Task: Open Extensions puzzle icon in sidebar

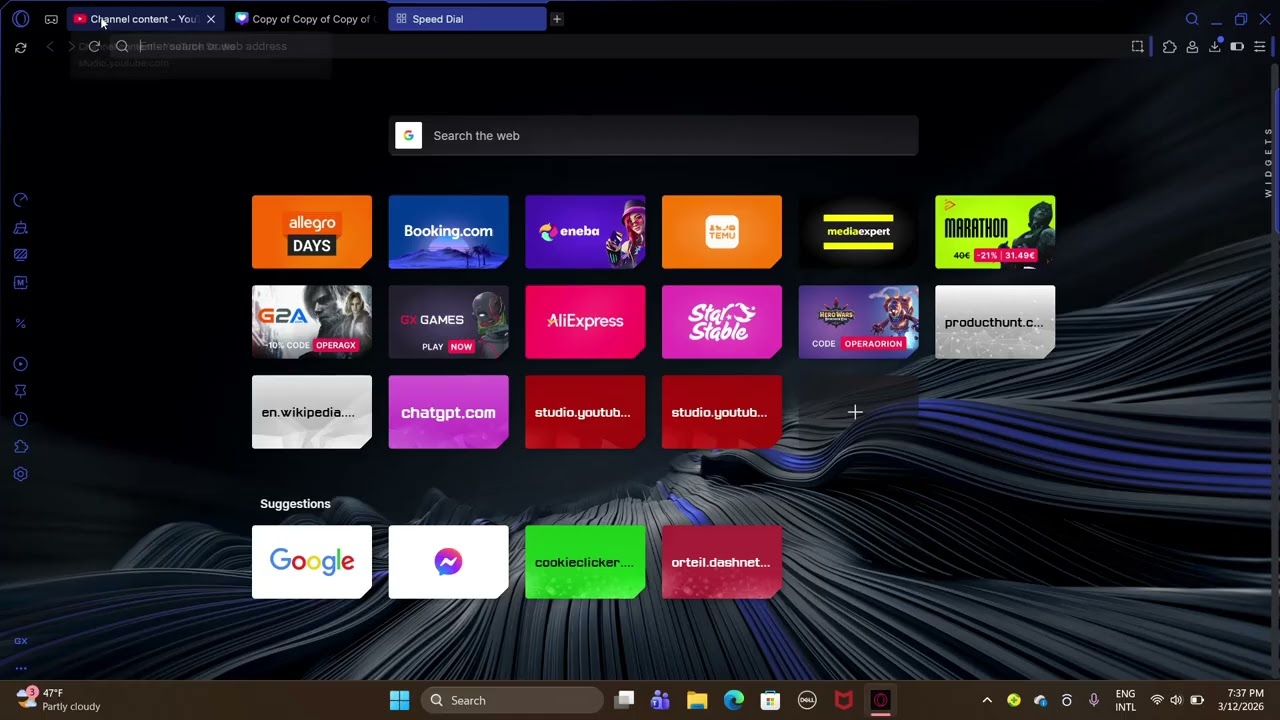Action: (20, 447)
